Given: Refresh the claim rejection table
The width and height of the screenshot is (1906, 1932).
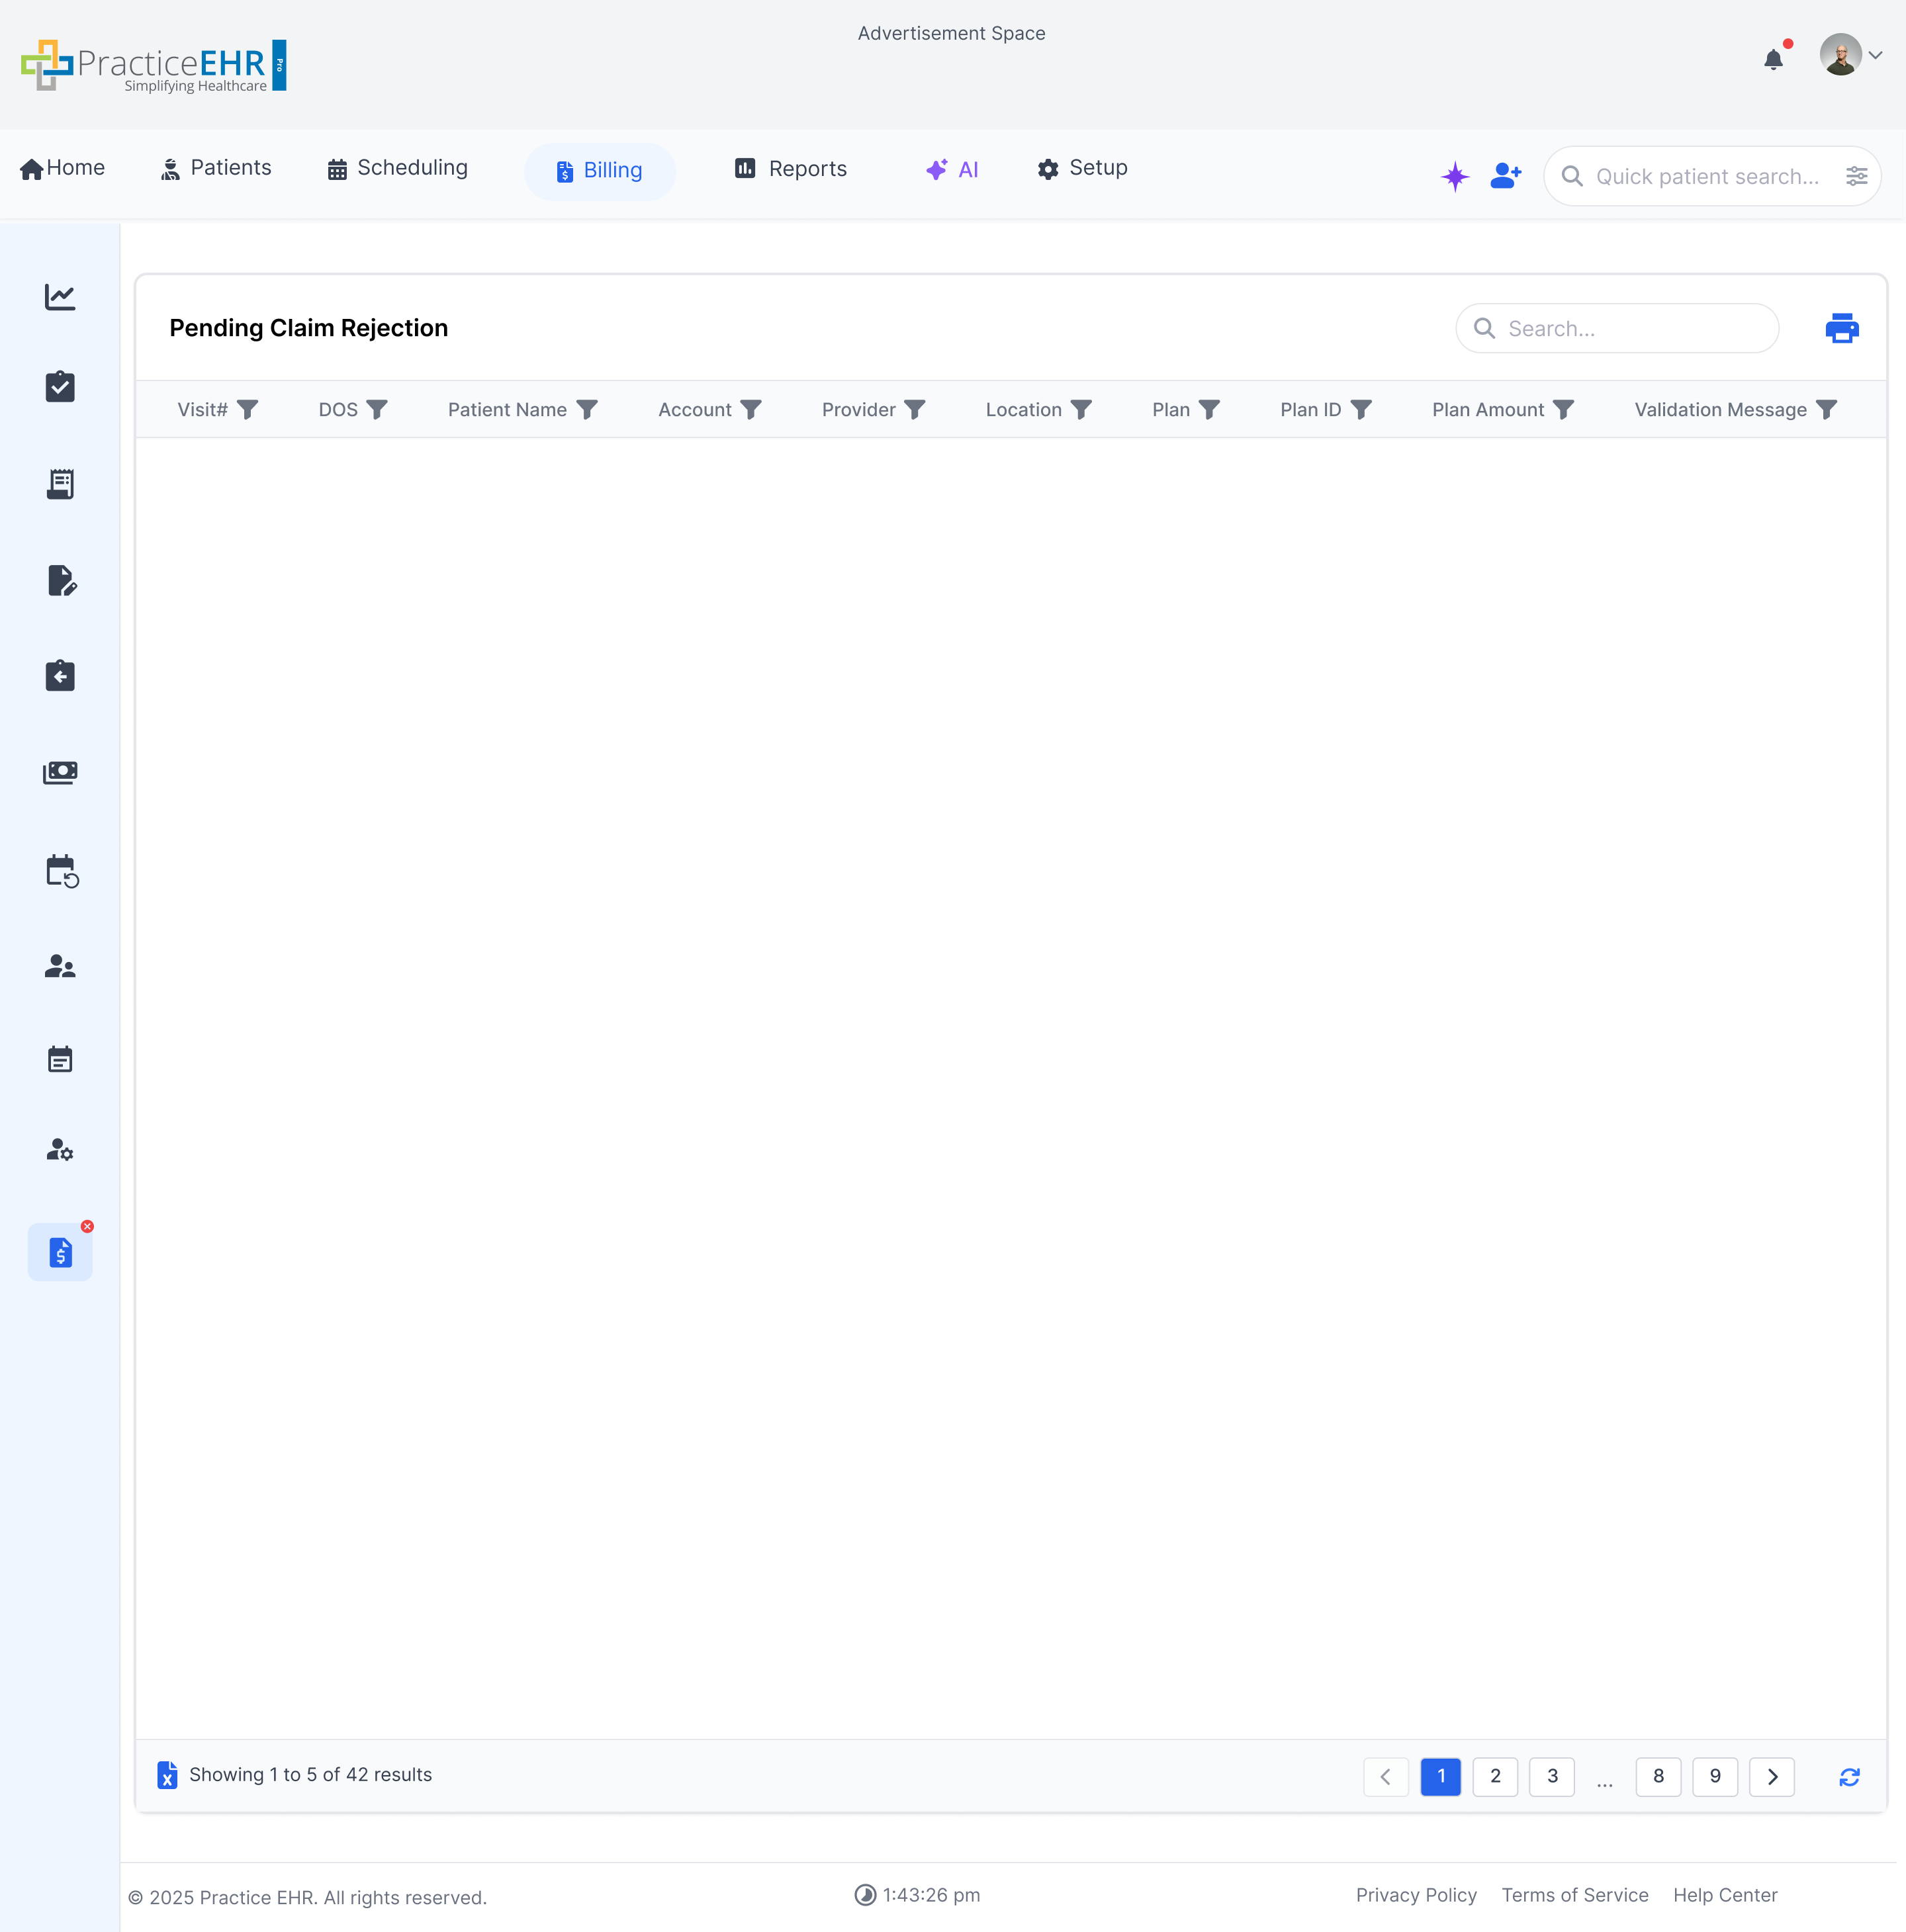Looking at the screenshot, I should pyautogui.click(x=1849, y=1776).
